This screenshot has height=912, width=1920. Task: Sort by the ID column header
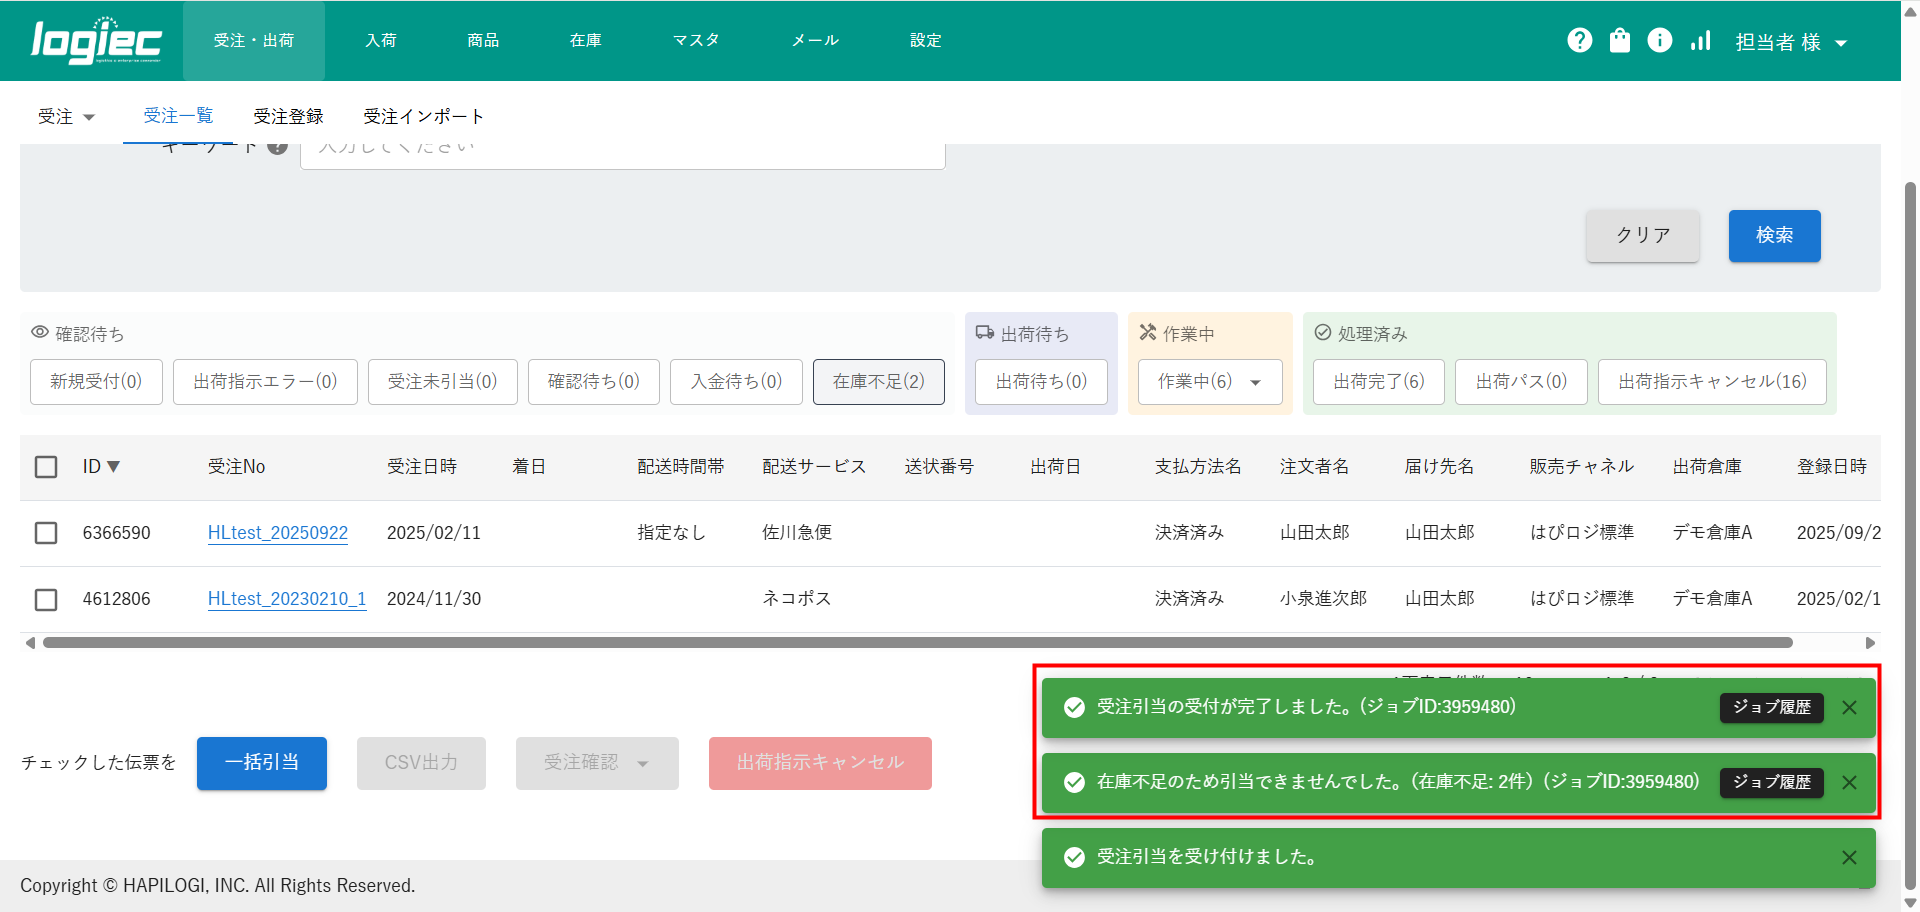click(101, 467)
